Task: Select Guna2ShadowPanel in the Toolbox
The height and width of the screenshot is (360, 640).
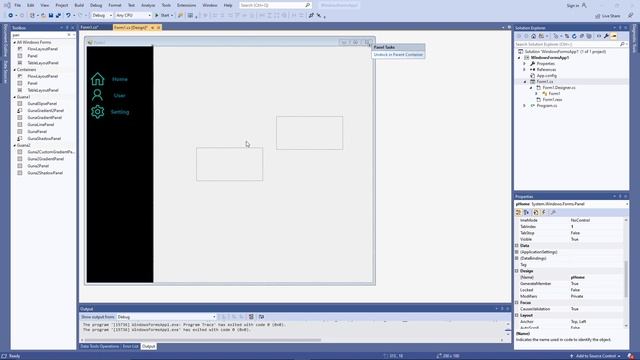Action: 45,173
